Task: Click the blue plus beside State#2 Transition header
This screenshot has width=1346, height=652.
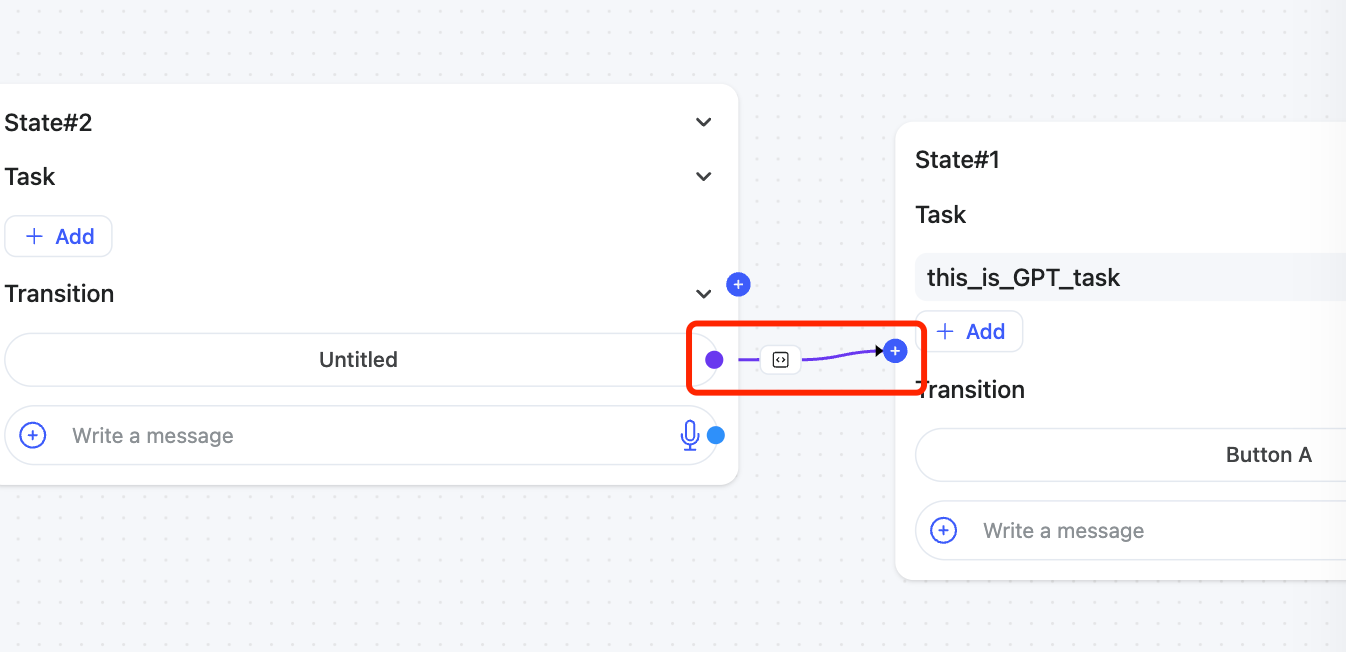Action: [738, 285]
